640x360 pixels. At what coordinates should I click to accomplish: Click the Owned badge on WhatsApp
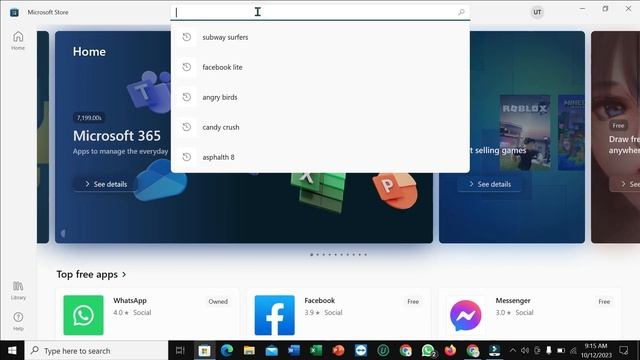218,302
